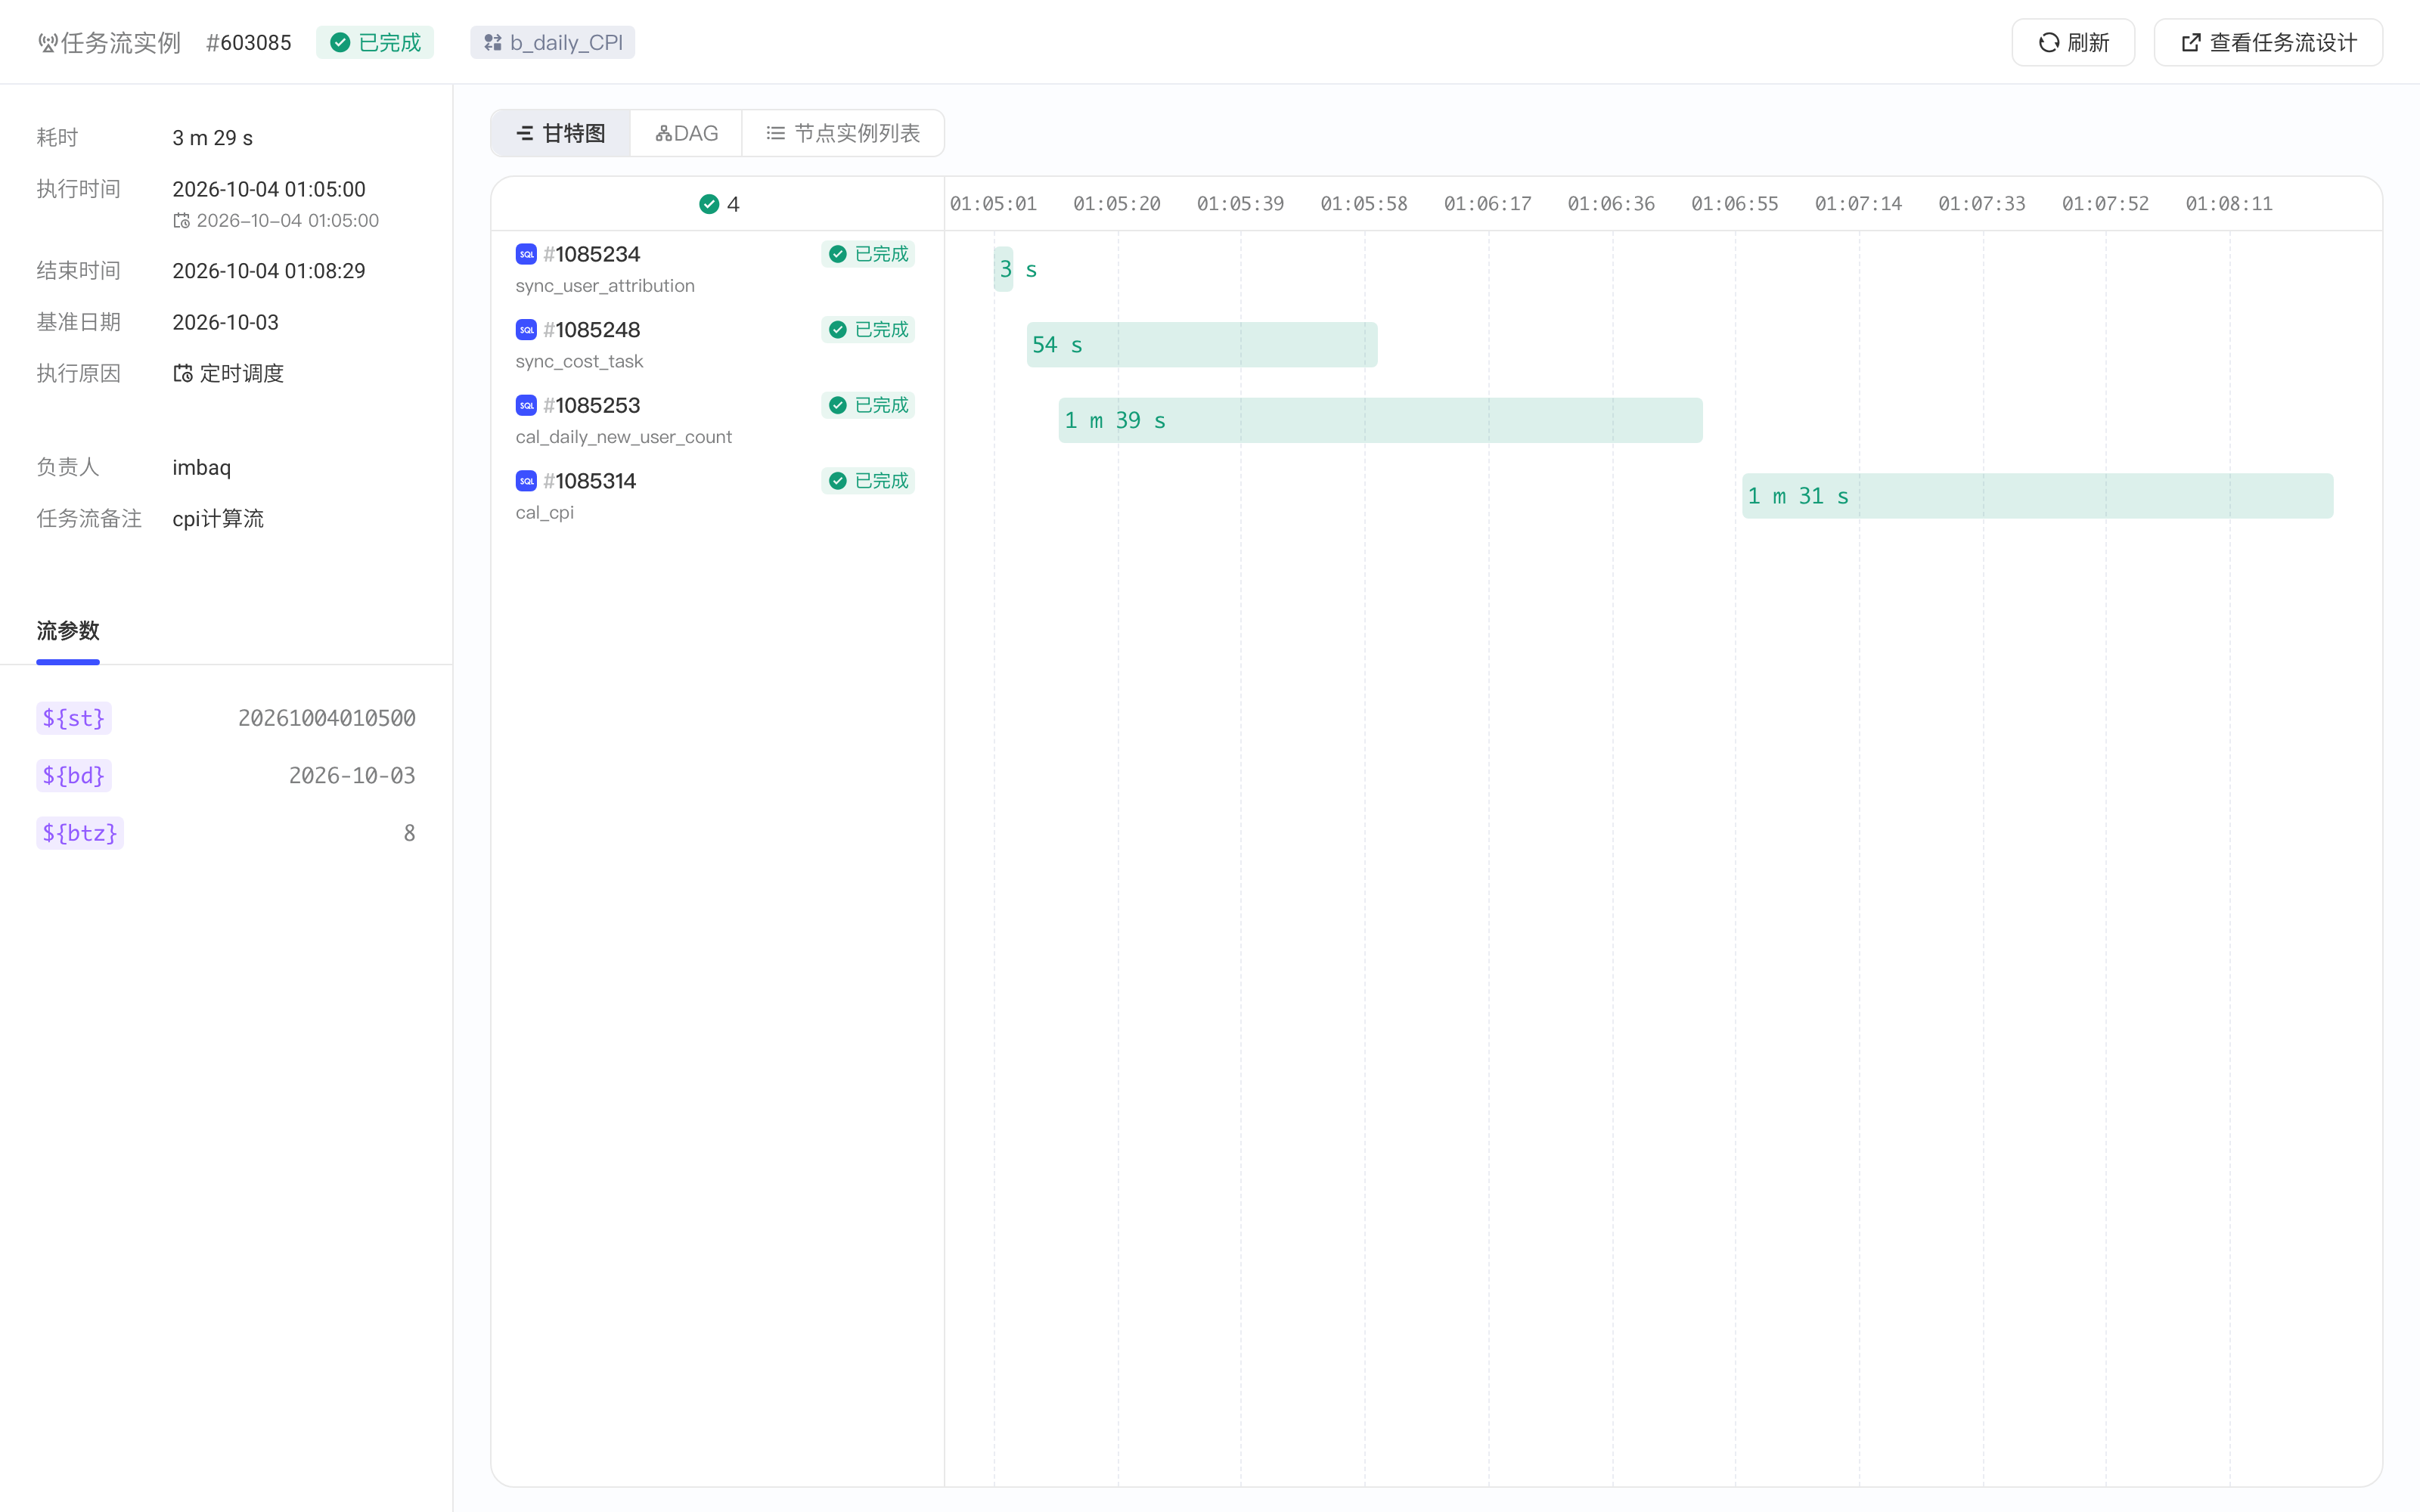This screenshot has height=1512, width=2420.
Task: Click the instance ID #603085
Action: point(249,43)
